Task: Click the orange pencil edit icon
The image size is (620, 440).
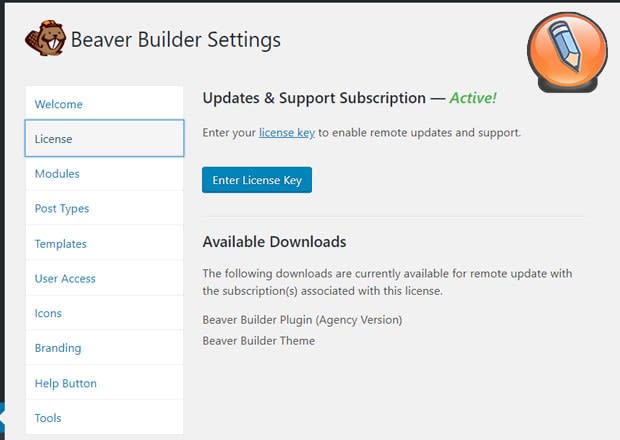Action: 567,51
